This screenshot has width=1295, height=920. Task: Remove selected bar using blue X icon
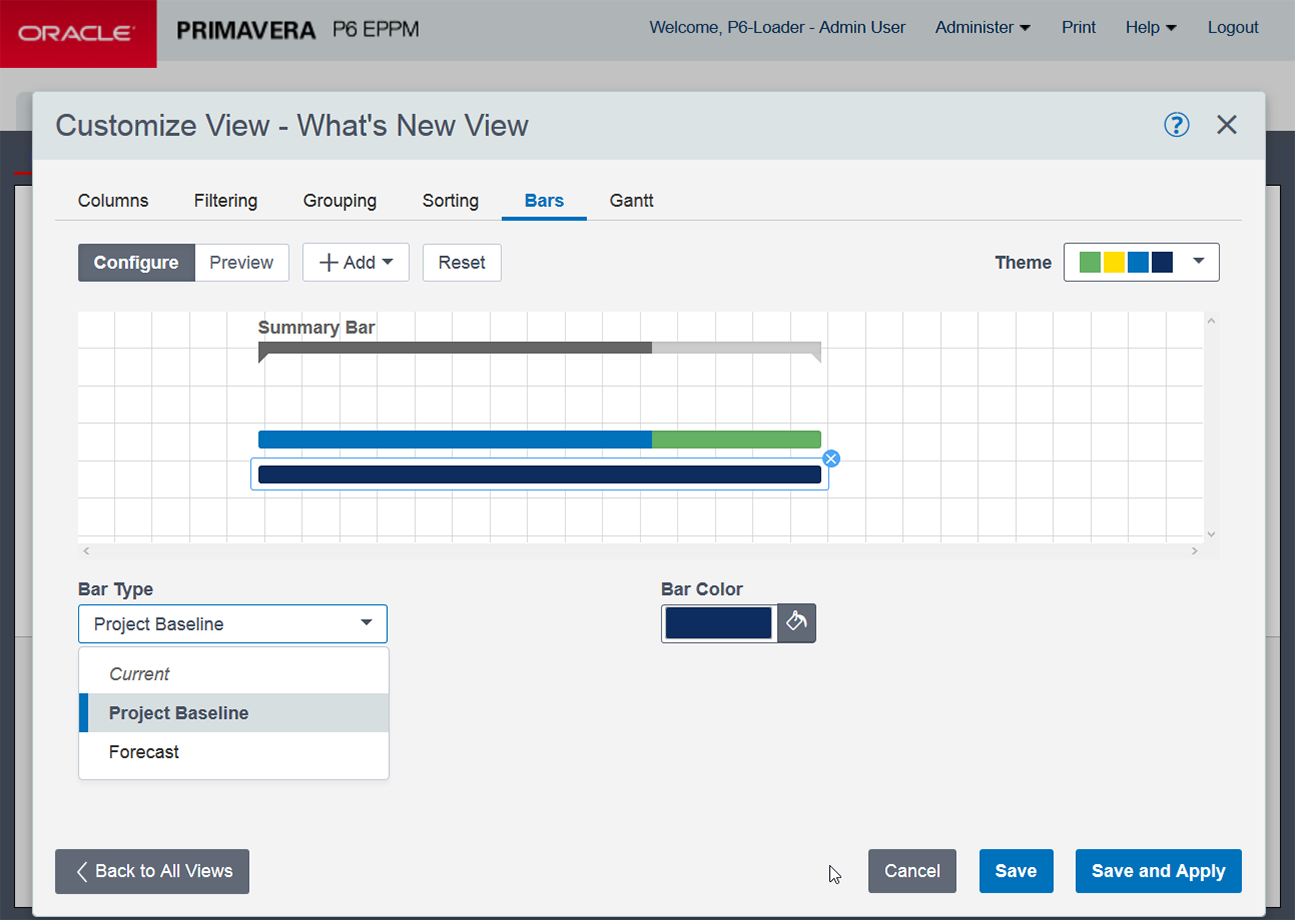coord(830,459)
